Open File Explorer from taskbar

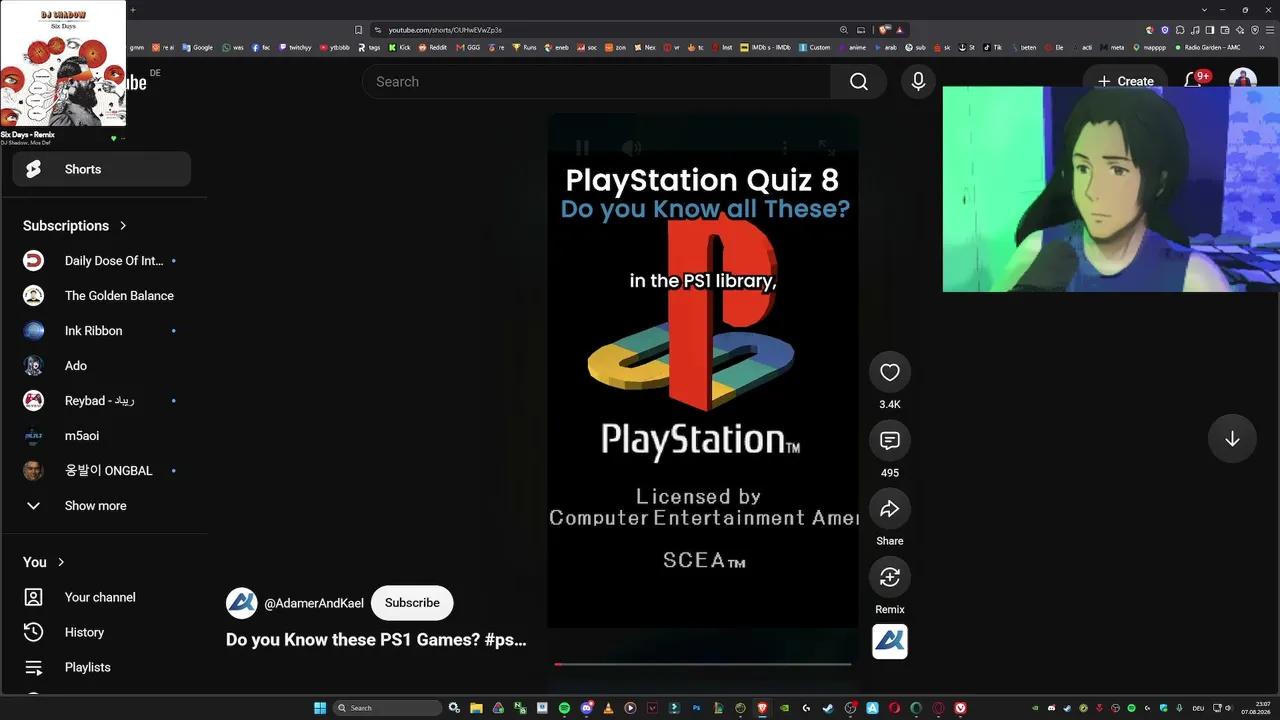click(x=476, y=708)
